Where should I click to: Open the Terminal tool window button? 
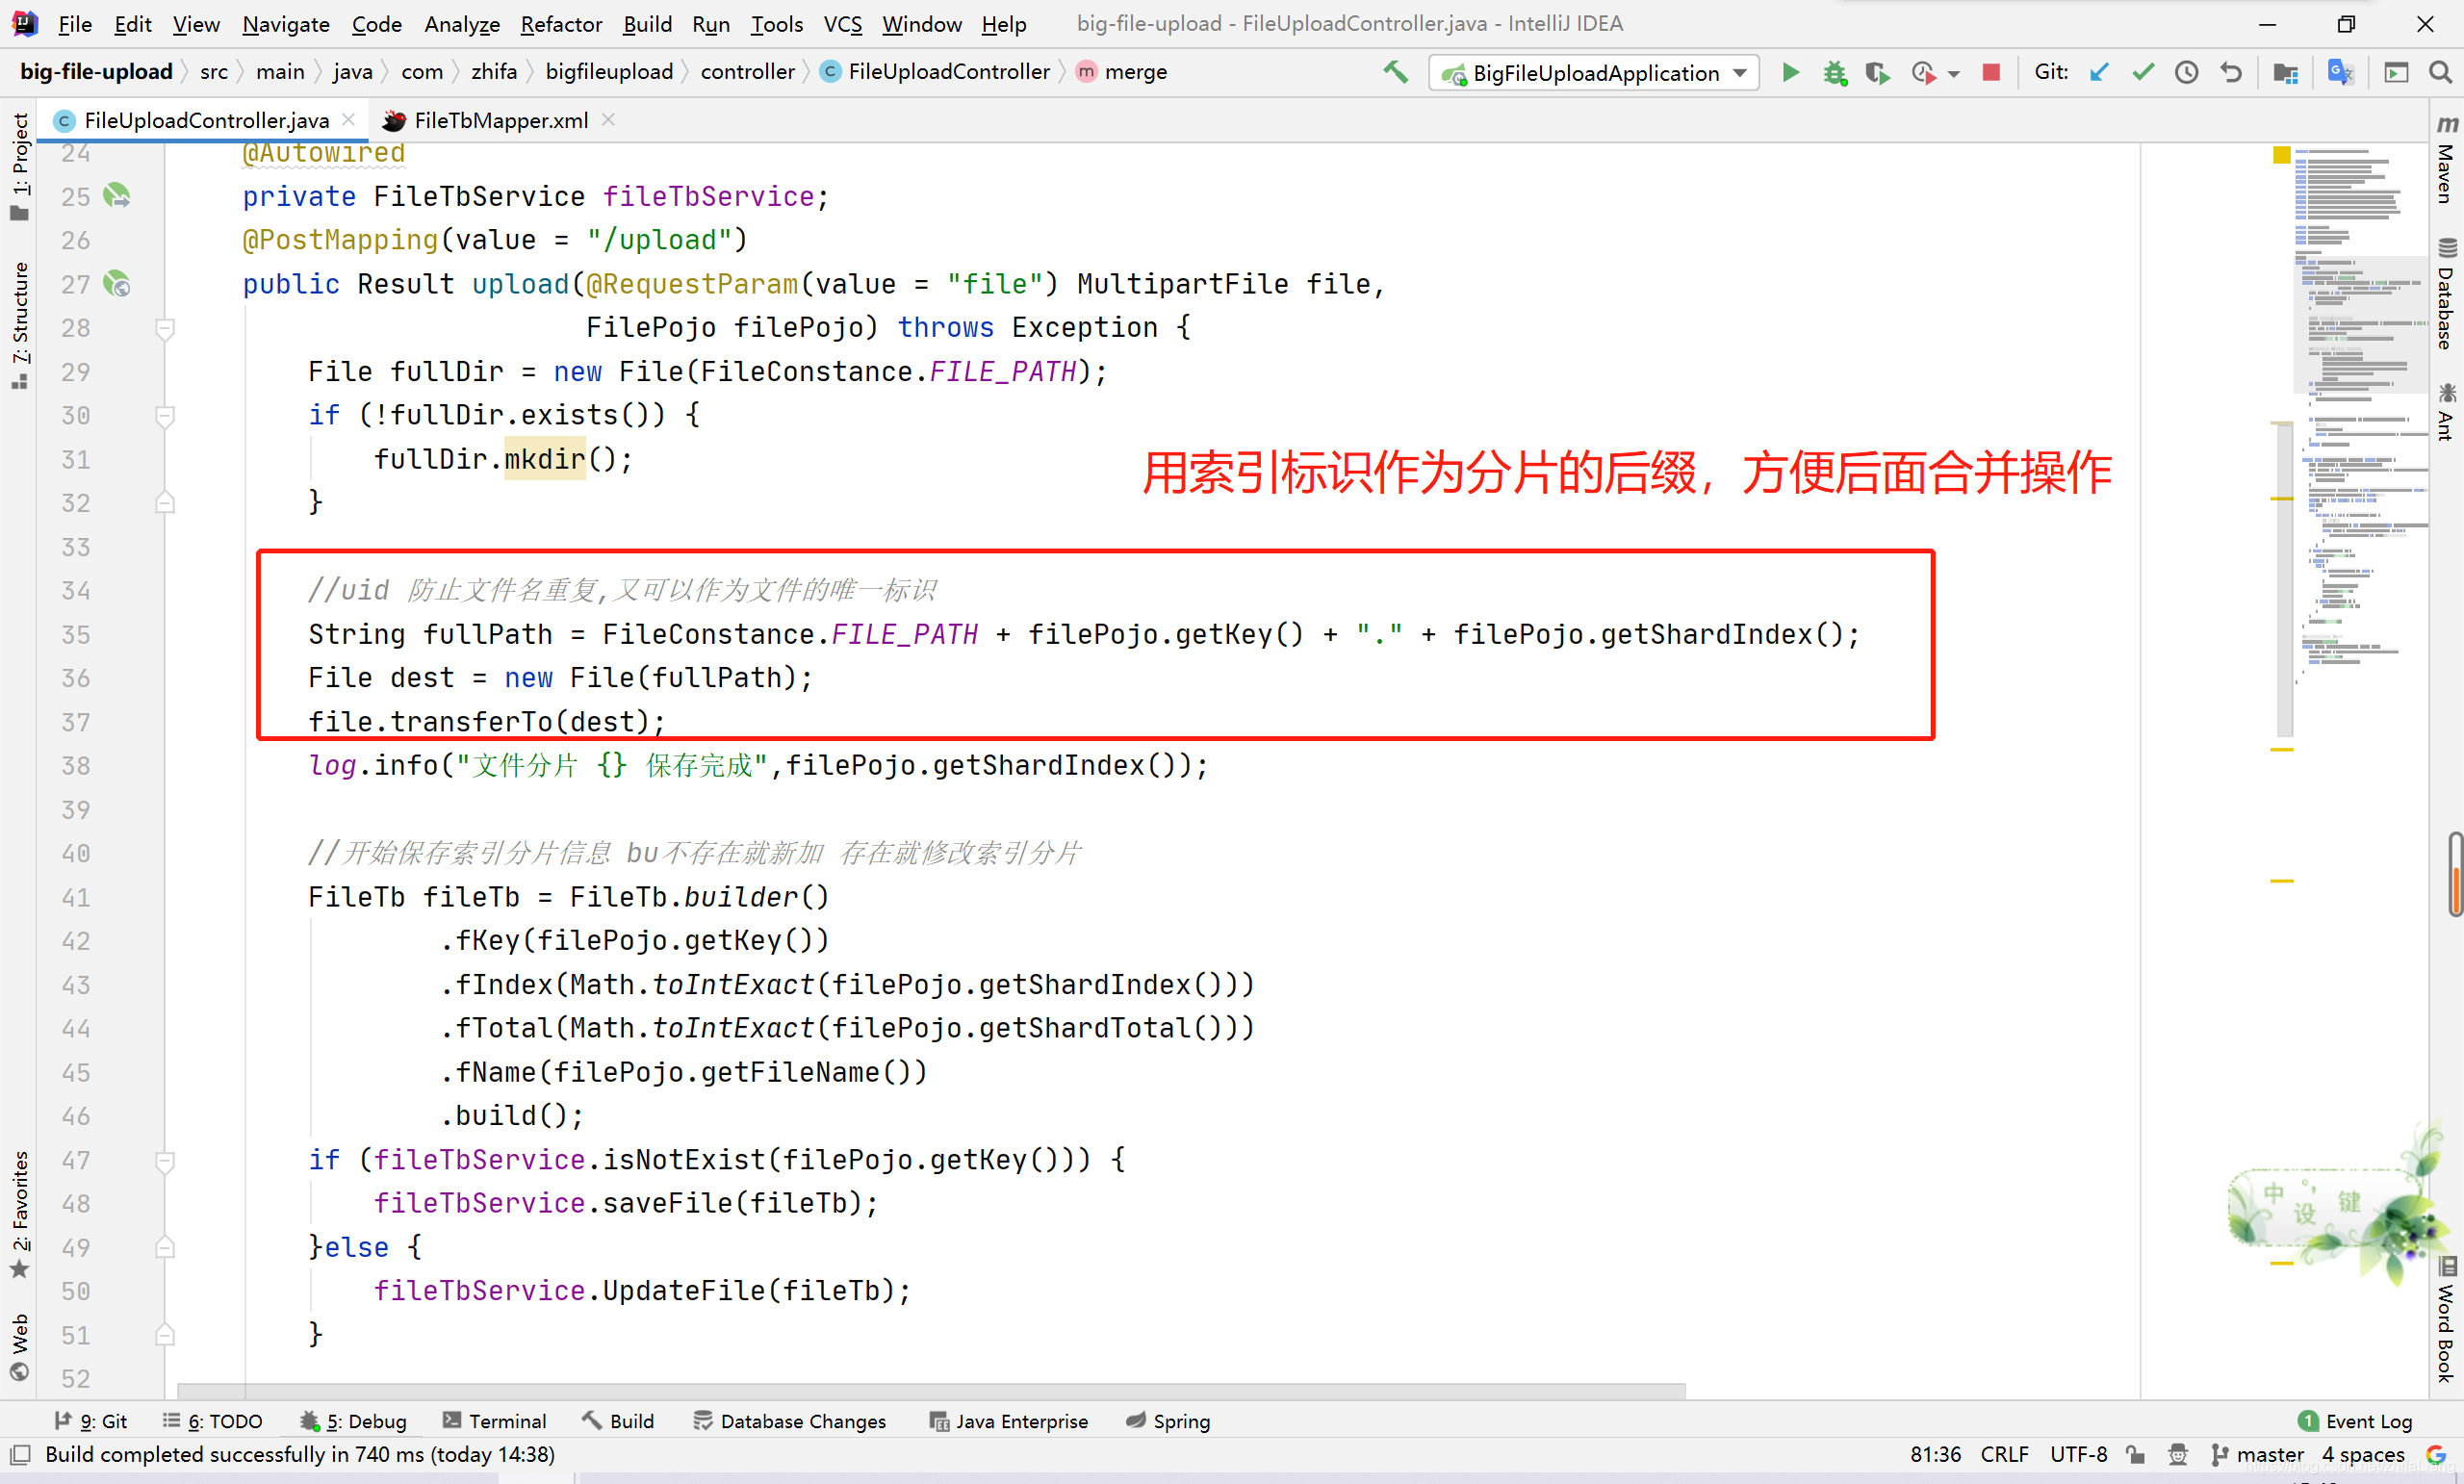(x=495, y=1421)
